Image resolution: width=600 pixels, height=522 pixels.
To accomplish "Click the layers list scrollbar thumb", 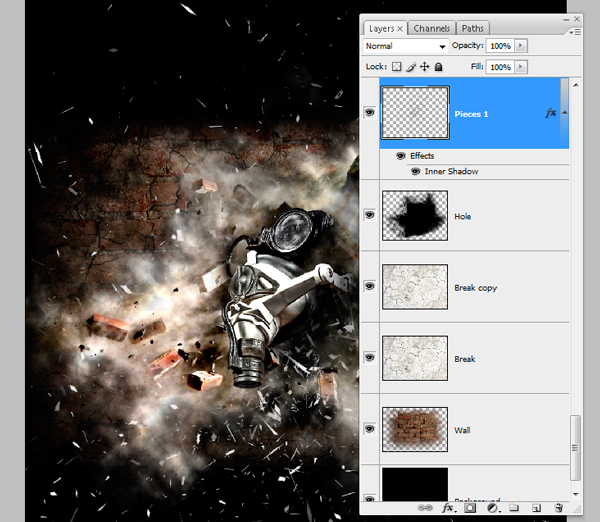I will pyautogui.click(x=575, y=448).
